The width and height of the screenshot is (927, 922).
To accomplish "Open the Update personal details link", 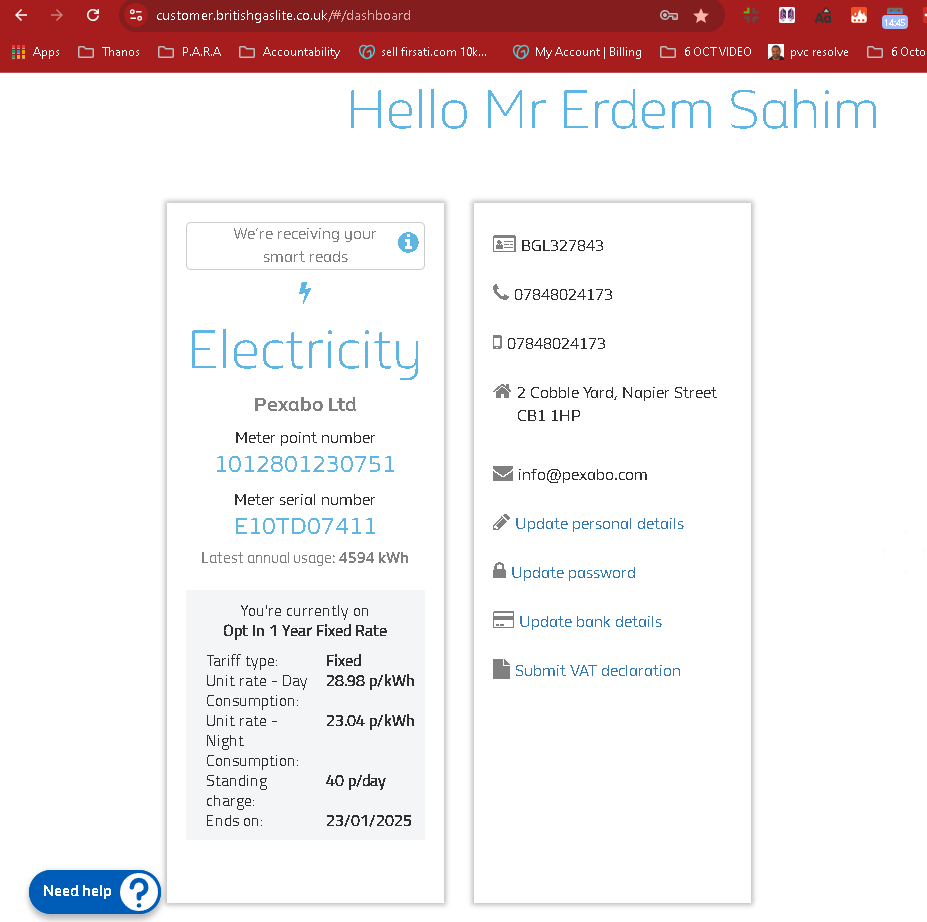I will click(599, 524).
